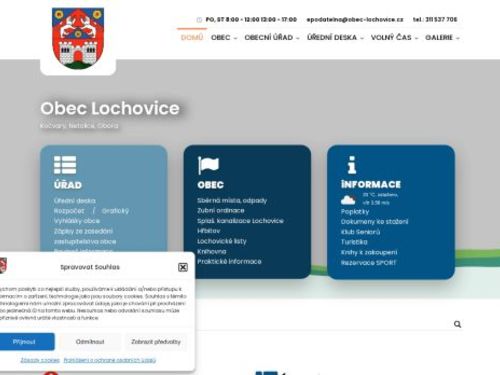Click the epodatelna email address
The width and height of the screenshot is (500, 375).
coord(355,20)
